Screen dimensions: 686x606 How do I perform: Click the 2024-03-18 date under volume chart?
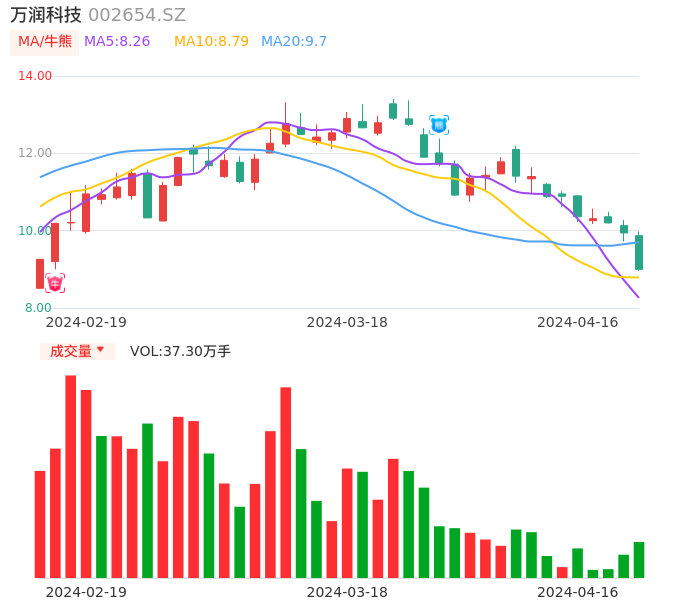(x=347, y=592)
